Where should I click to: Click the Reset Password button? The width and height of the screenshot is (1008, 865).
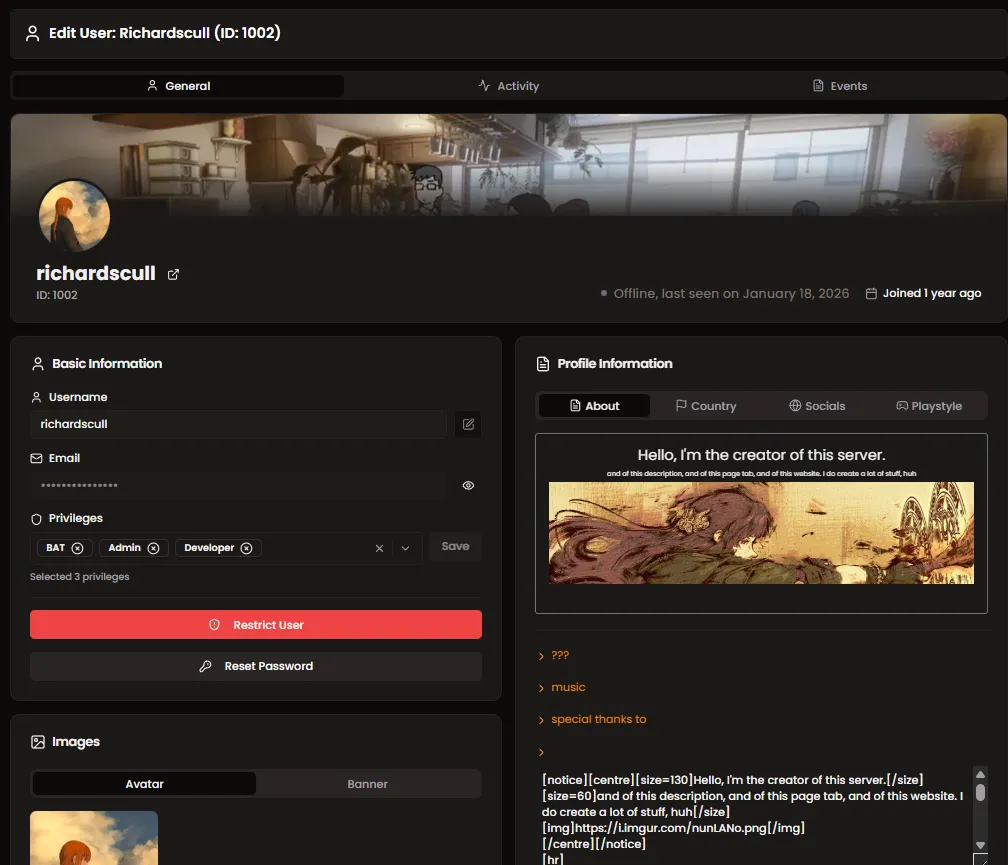(x=256, y=666)
